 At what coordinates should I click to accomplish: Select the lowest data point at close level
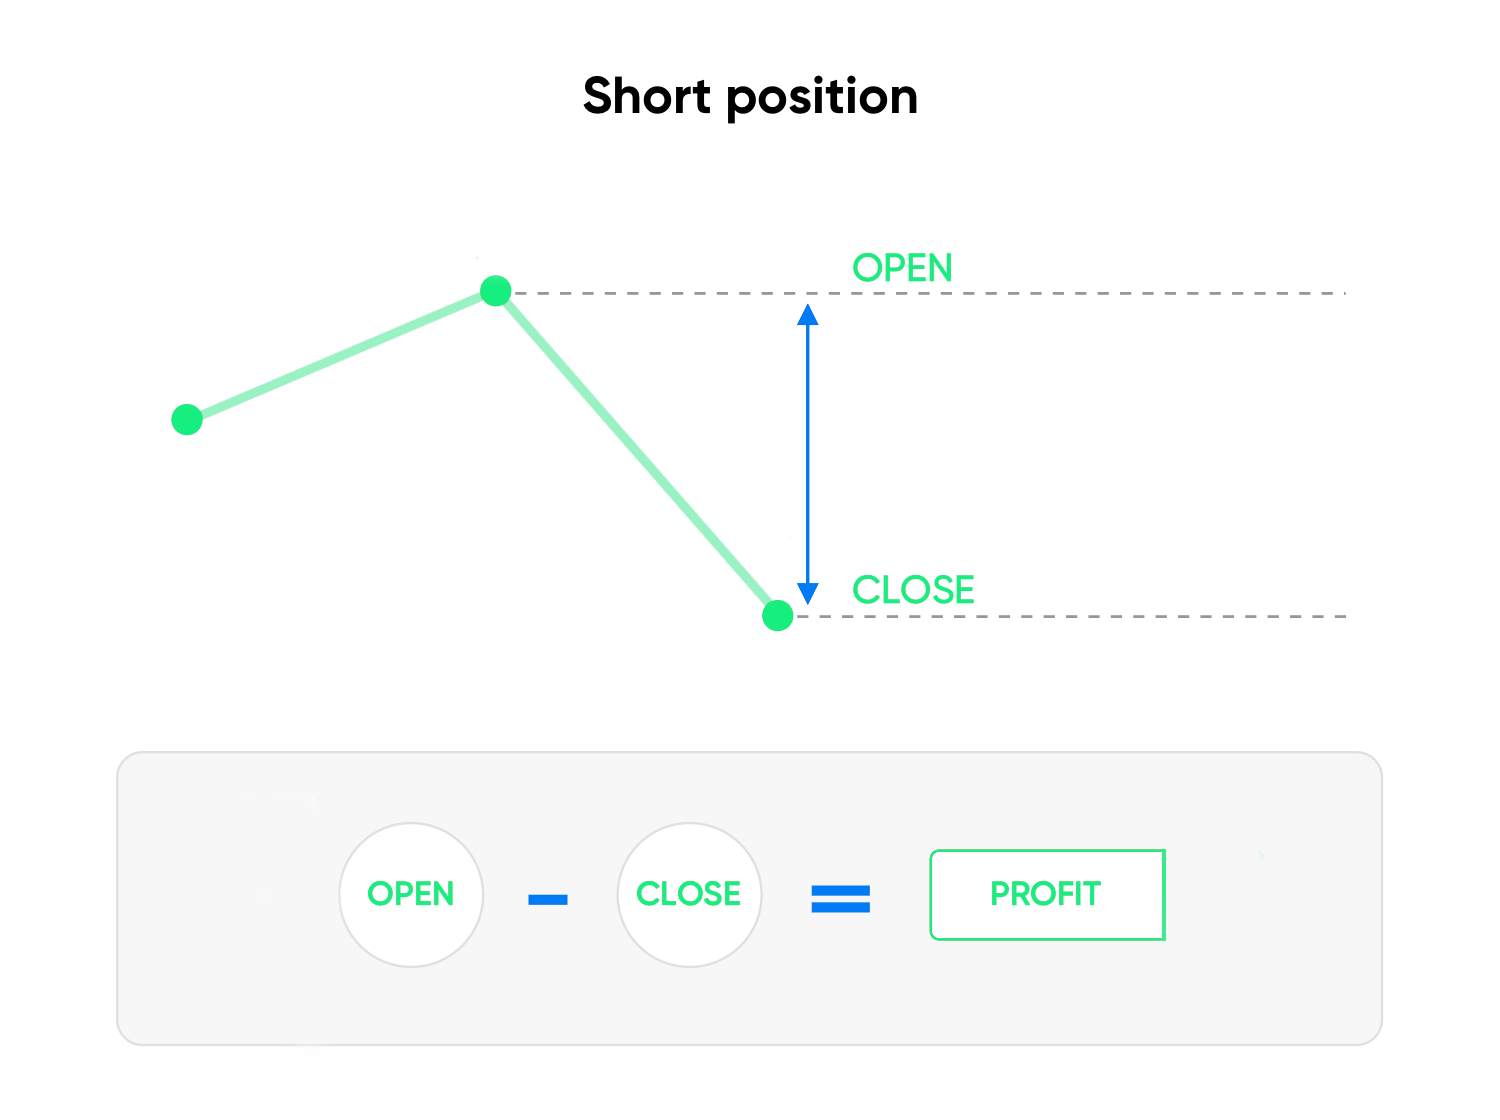[x=777, y=615]
